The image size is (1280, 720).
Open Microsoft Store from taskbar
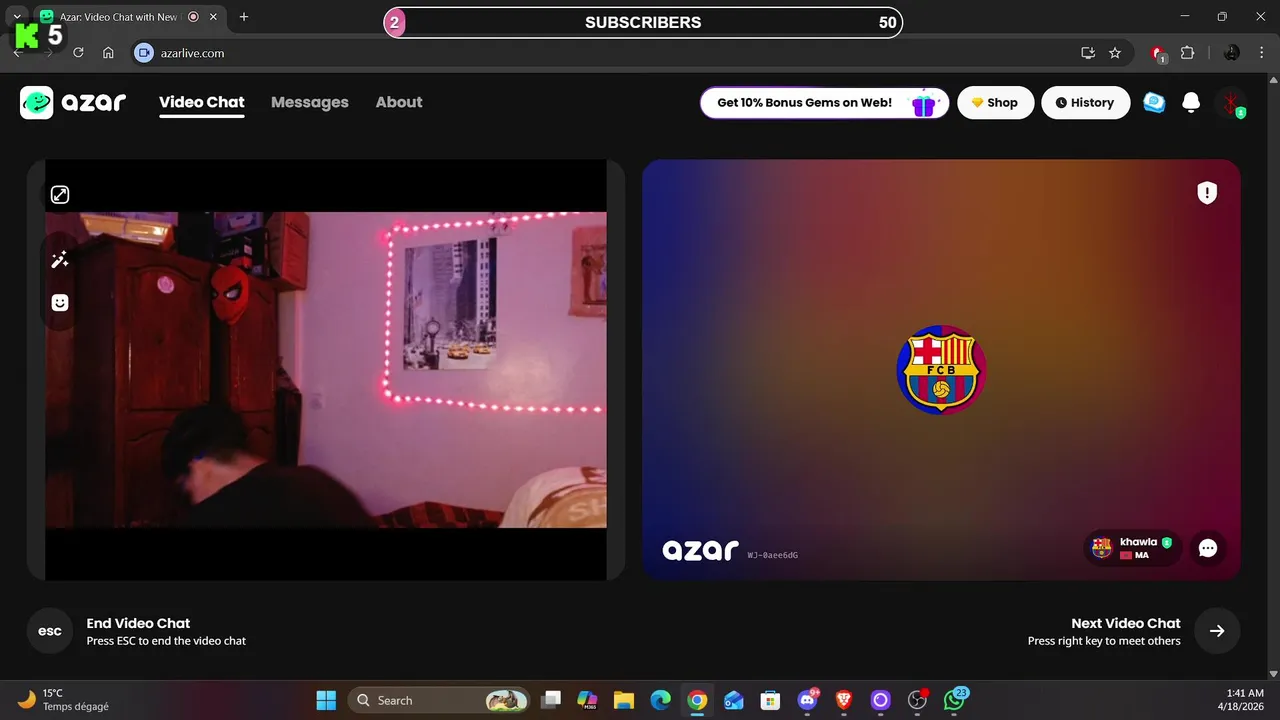tap(770, 700)
